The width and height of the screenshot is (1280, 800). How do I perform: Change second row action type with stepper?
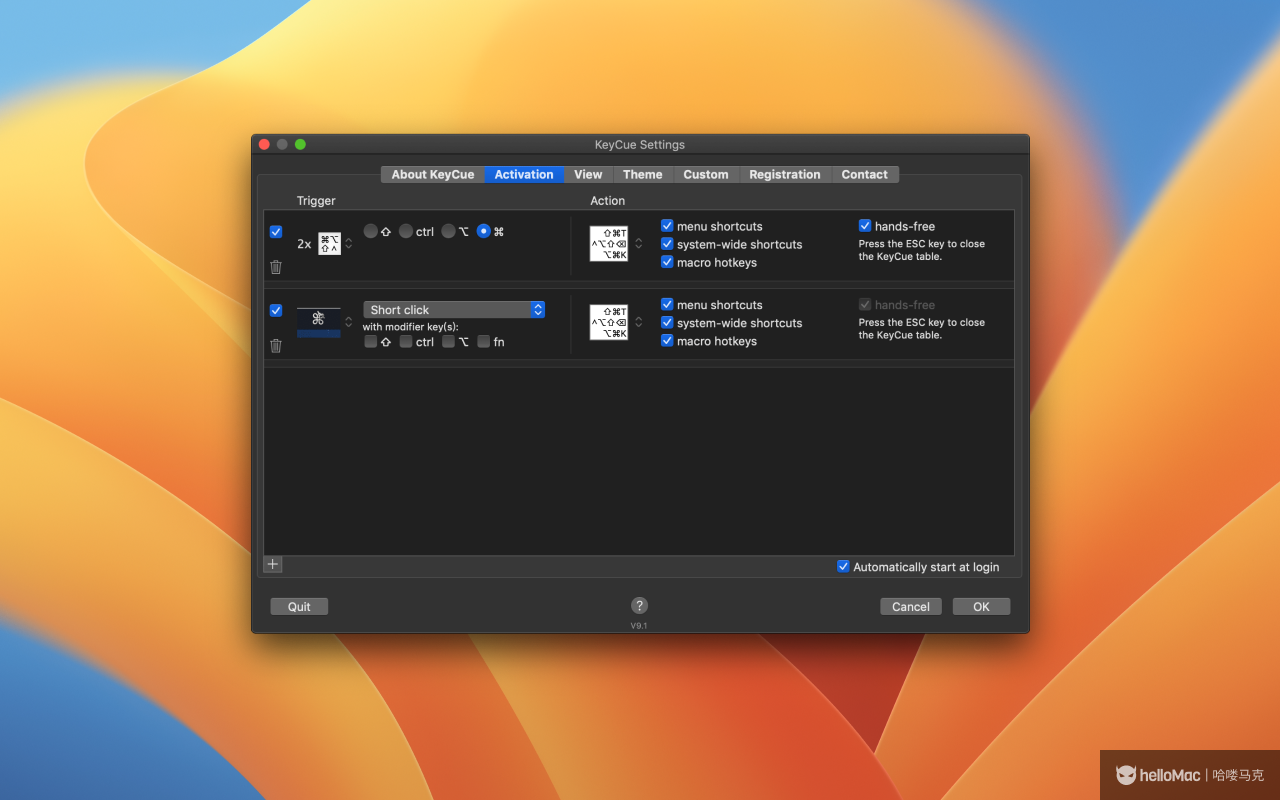[x=638, y=322]
